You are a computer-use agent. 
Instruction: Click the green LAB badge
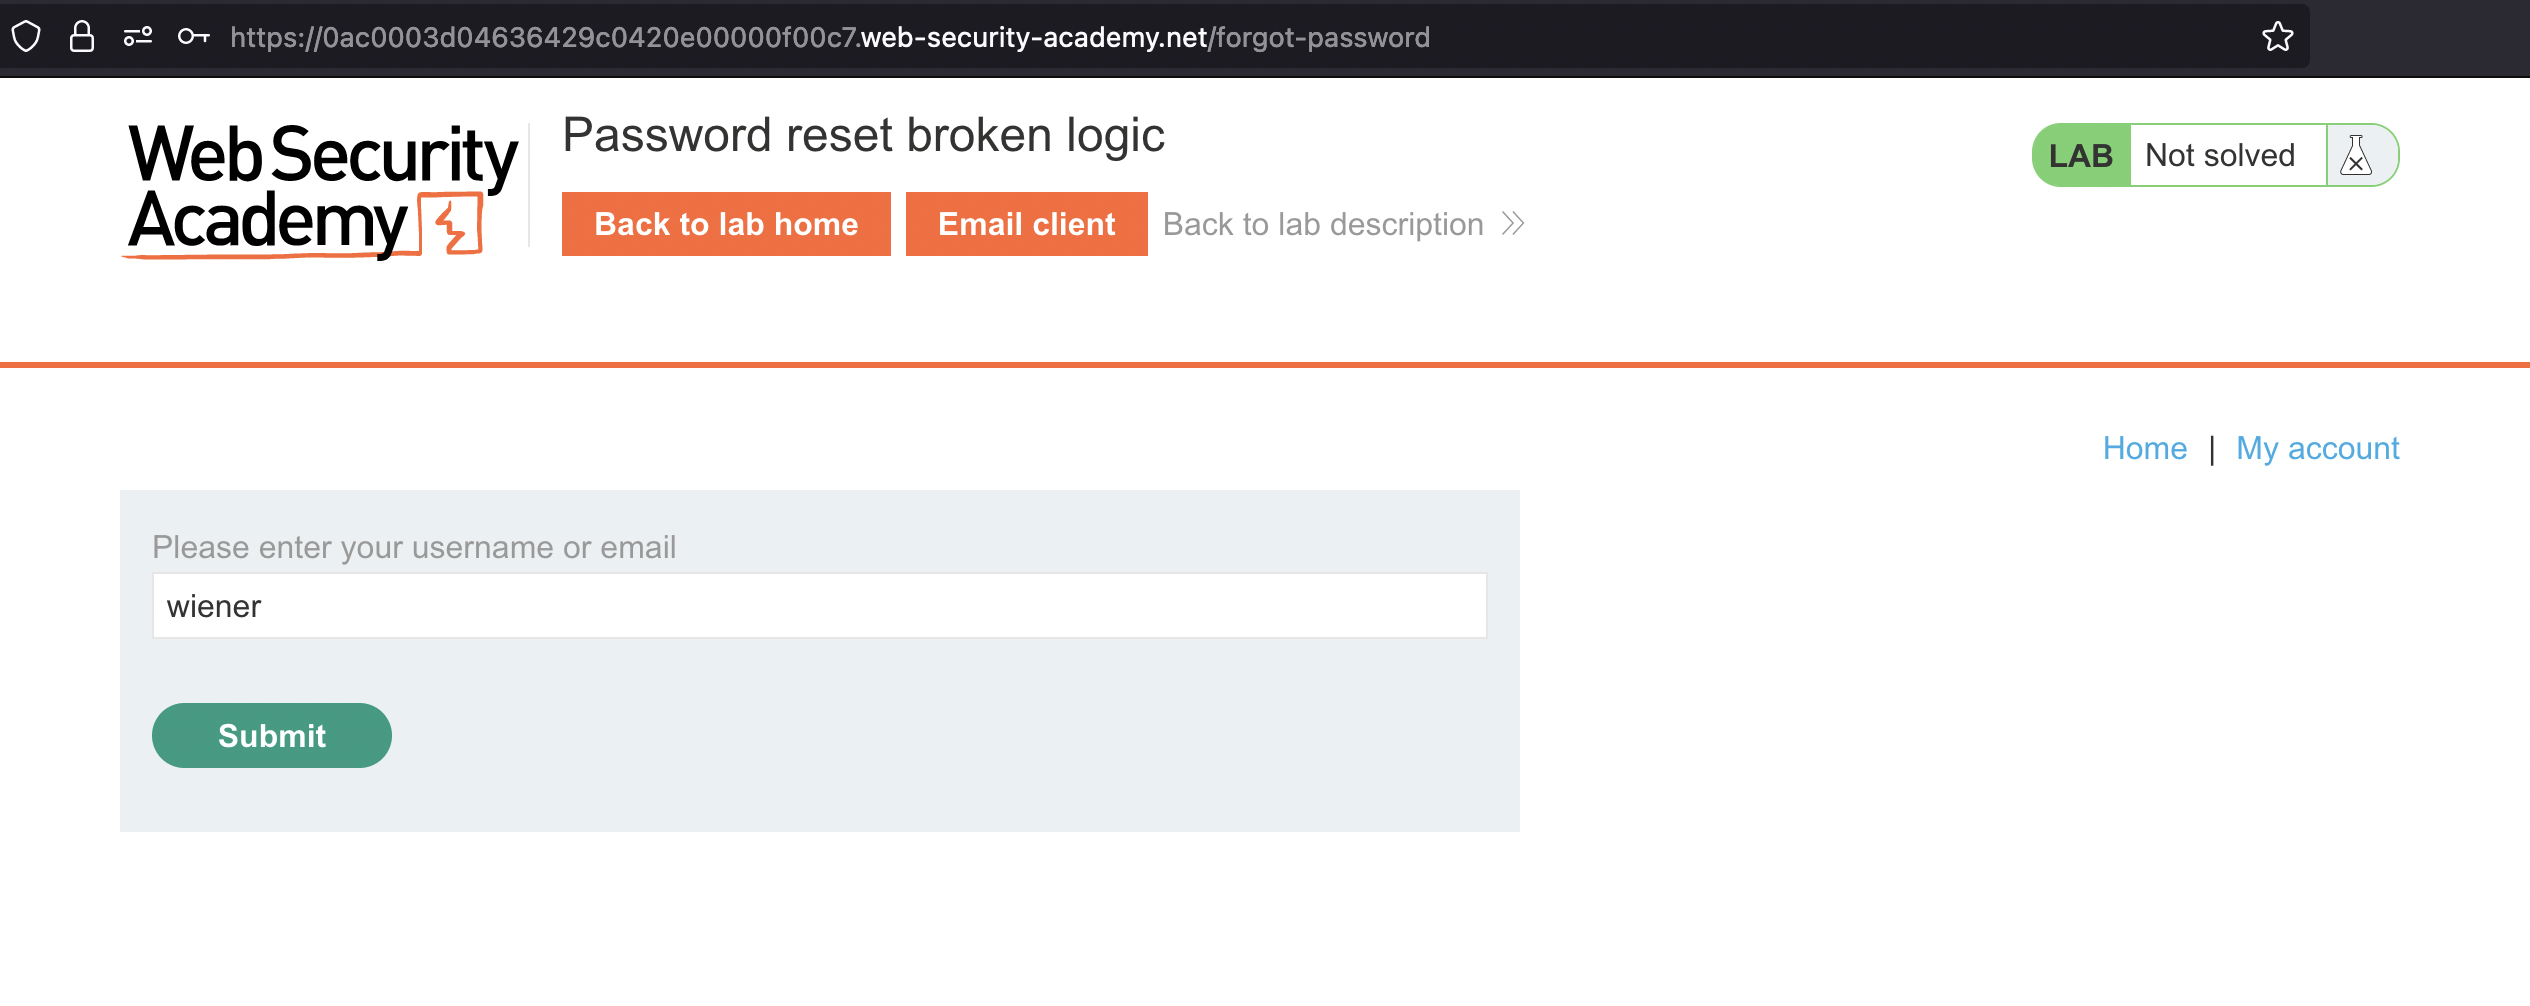click(x=2080, y=156)
